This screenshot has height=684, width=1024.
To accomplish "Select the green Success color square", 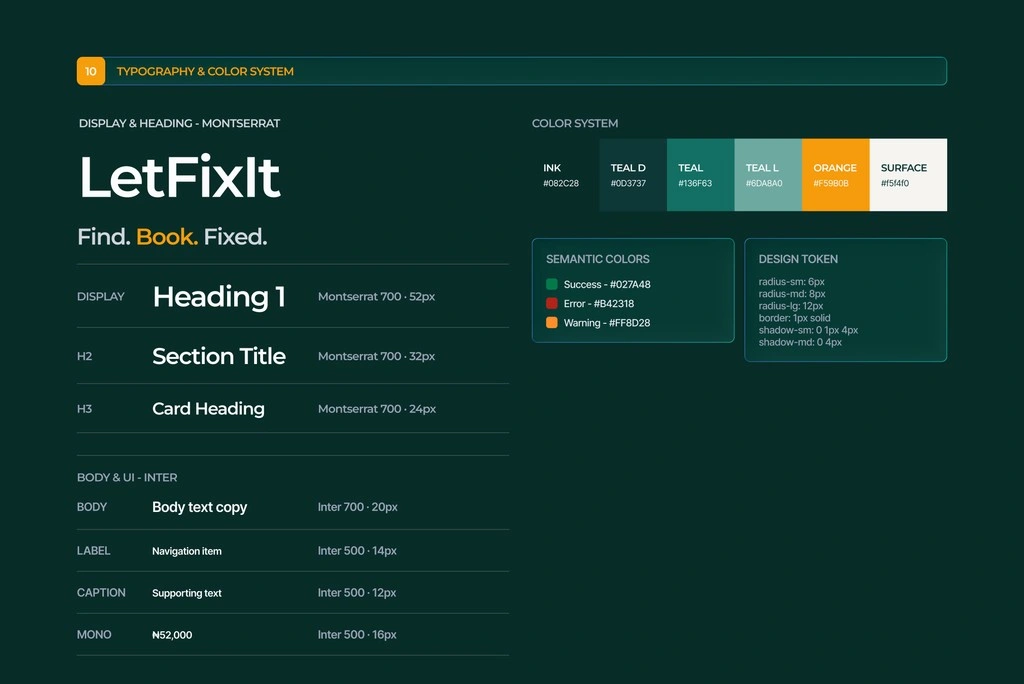I will [x=552, y=284].
